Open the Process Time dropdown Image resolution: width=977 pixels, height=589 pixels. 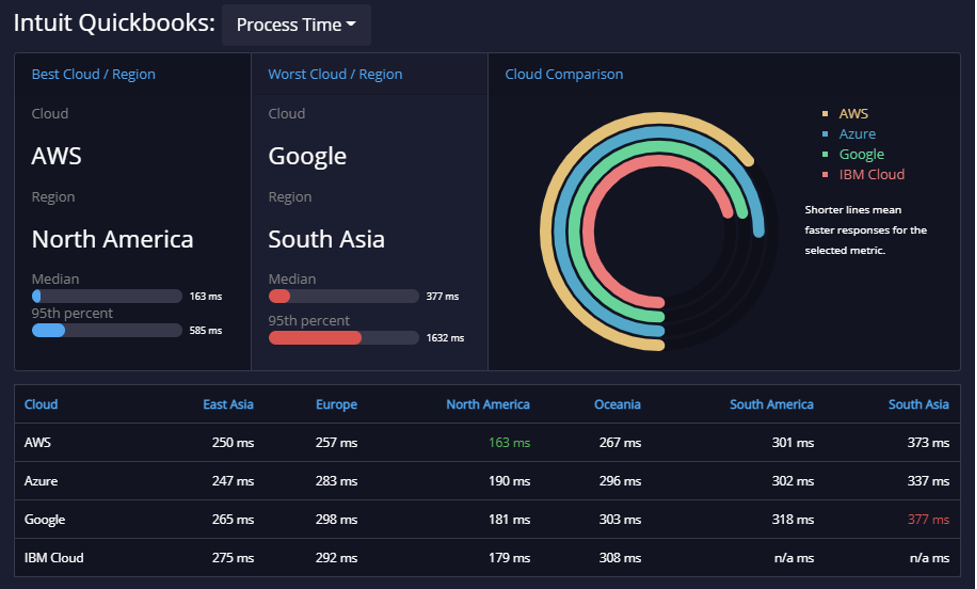click(296, 25)
